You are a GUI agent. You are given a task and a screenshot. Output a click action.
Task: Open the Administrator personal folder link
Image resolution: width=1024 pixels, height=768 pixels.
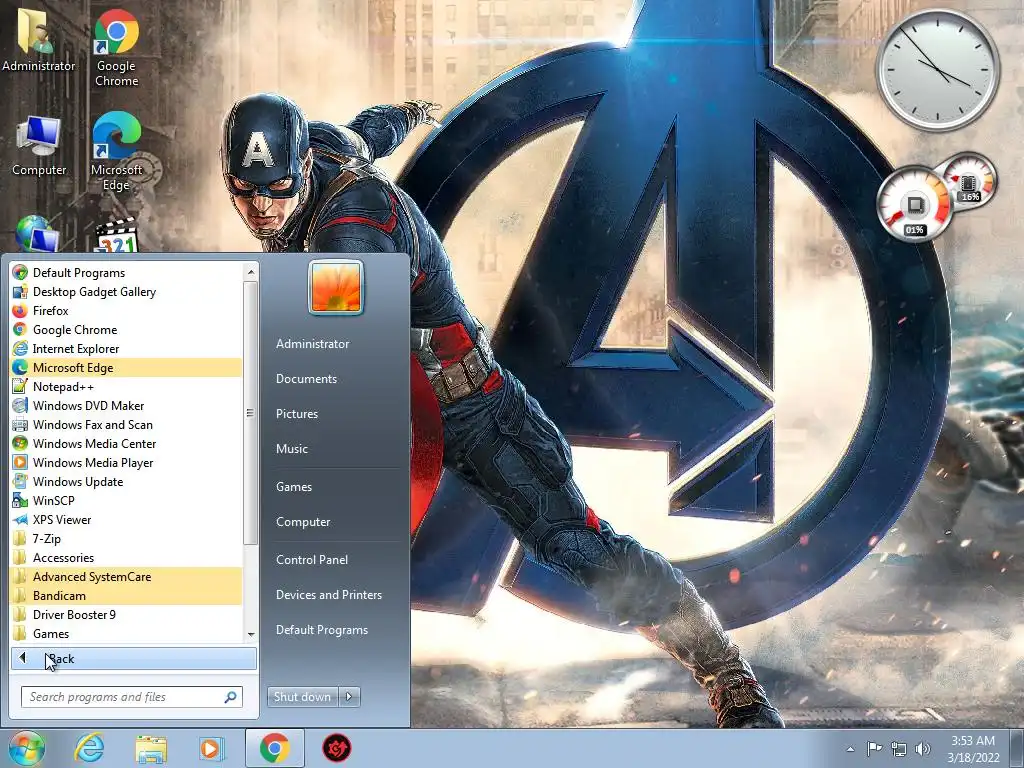[x=312, y=344]
